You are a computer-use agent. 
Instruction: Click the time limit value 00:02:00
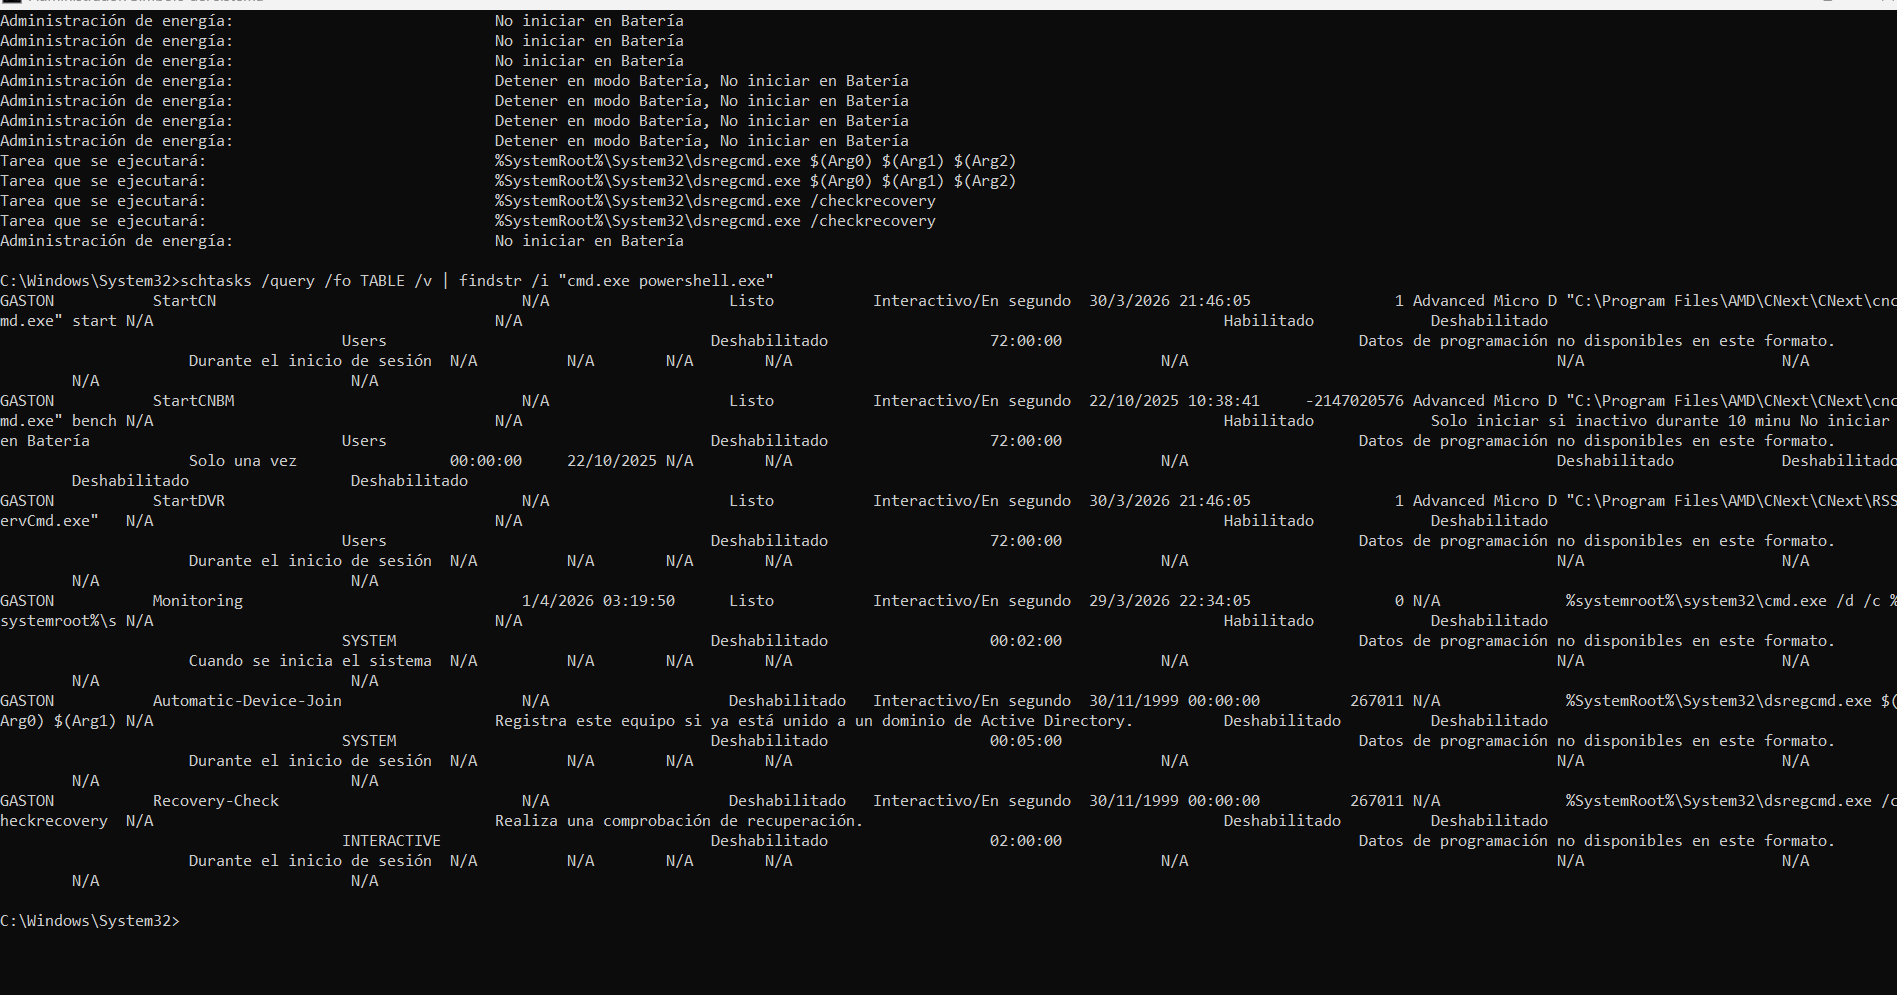point(1026,641)
